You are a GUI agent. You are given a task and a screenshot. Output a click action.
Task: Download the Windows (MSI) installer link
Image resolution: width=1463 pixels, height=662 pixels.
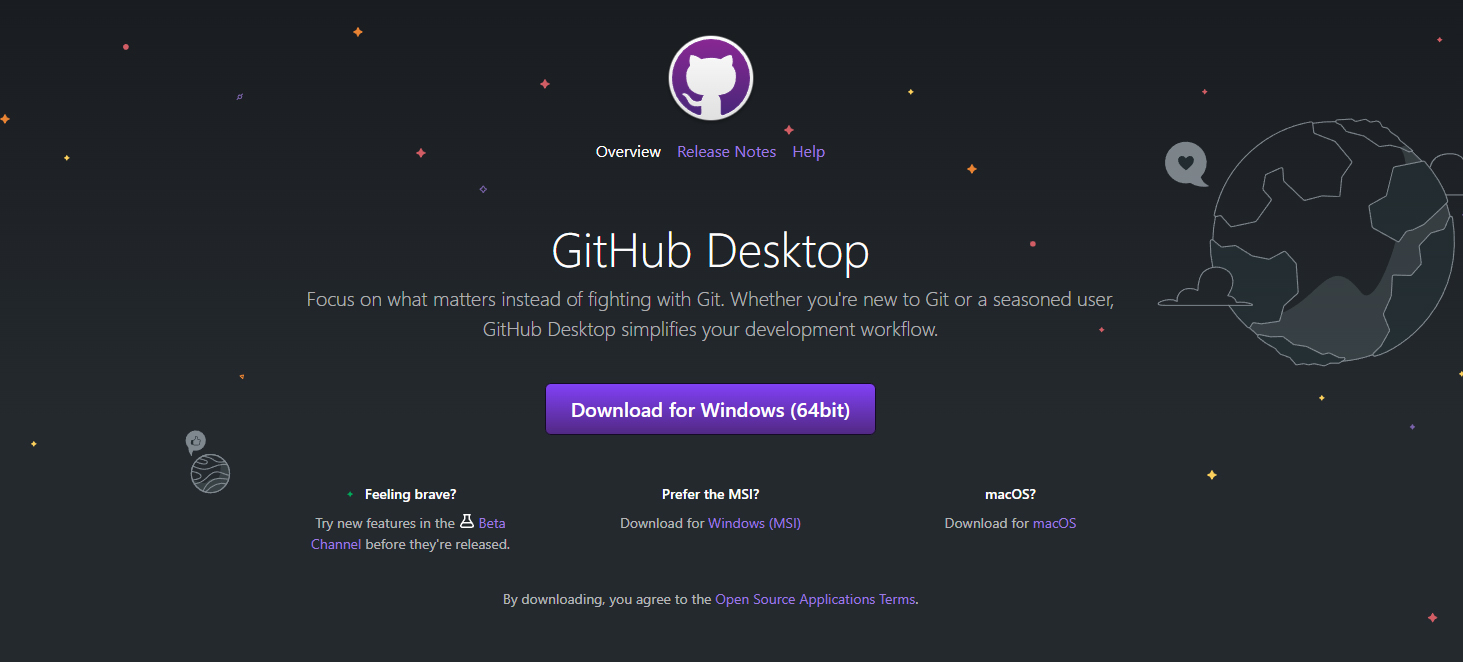point(754,523)
